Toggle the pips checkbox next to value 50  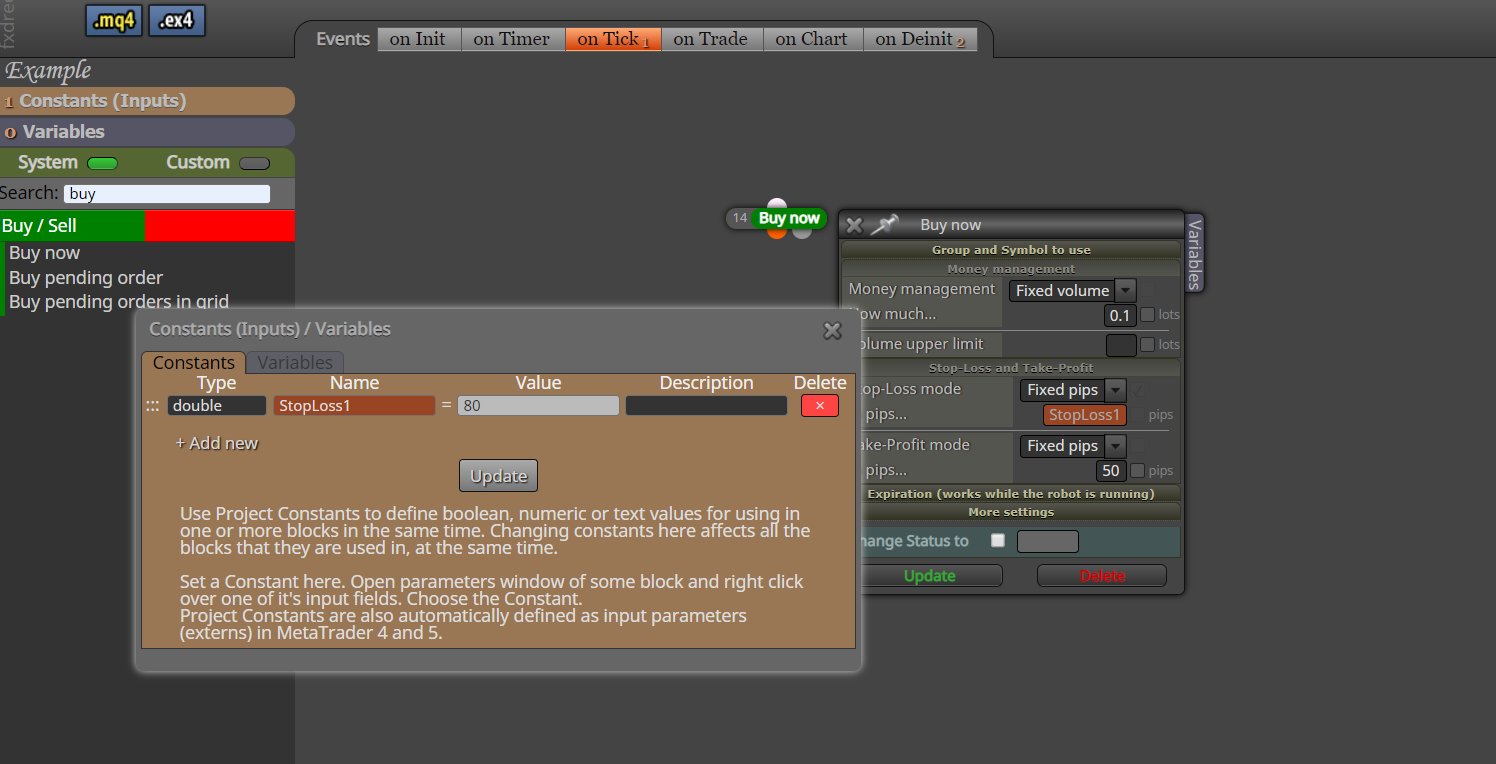click(x=1137, y=470)
